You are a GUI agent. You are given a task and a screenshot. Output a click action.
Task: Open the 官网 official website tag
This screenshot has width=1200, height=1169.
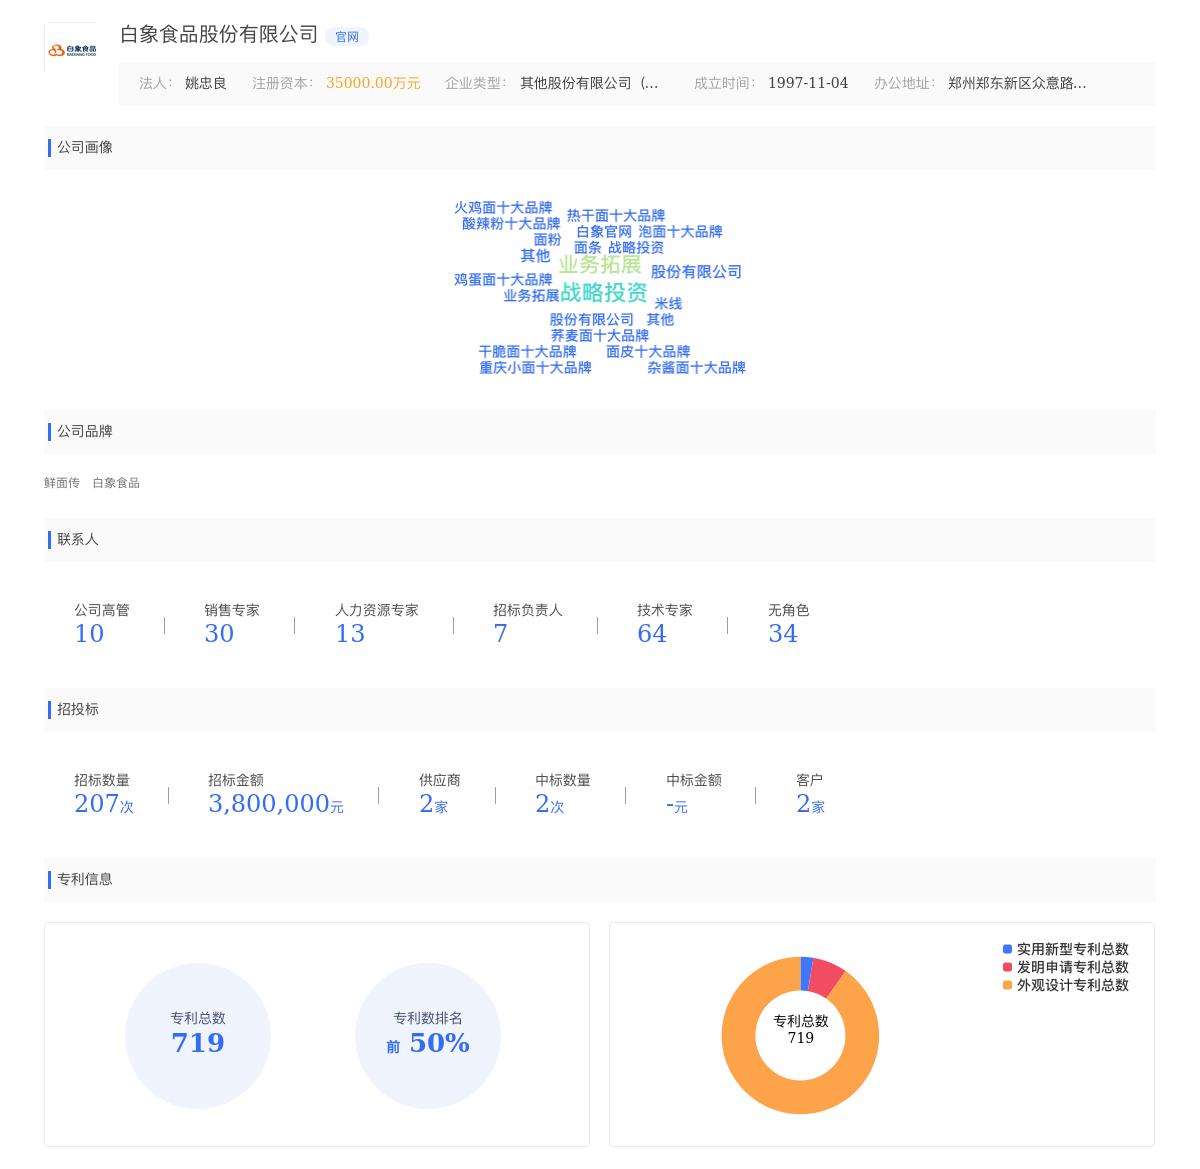(347, 37)
